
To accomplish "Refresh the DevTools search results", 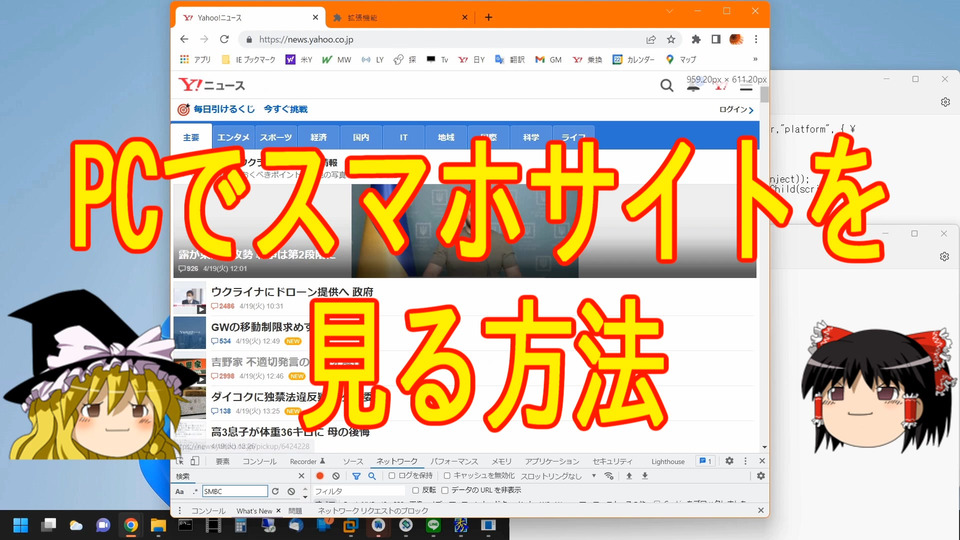I will 276,491.
